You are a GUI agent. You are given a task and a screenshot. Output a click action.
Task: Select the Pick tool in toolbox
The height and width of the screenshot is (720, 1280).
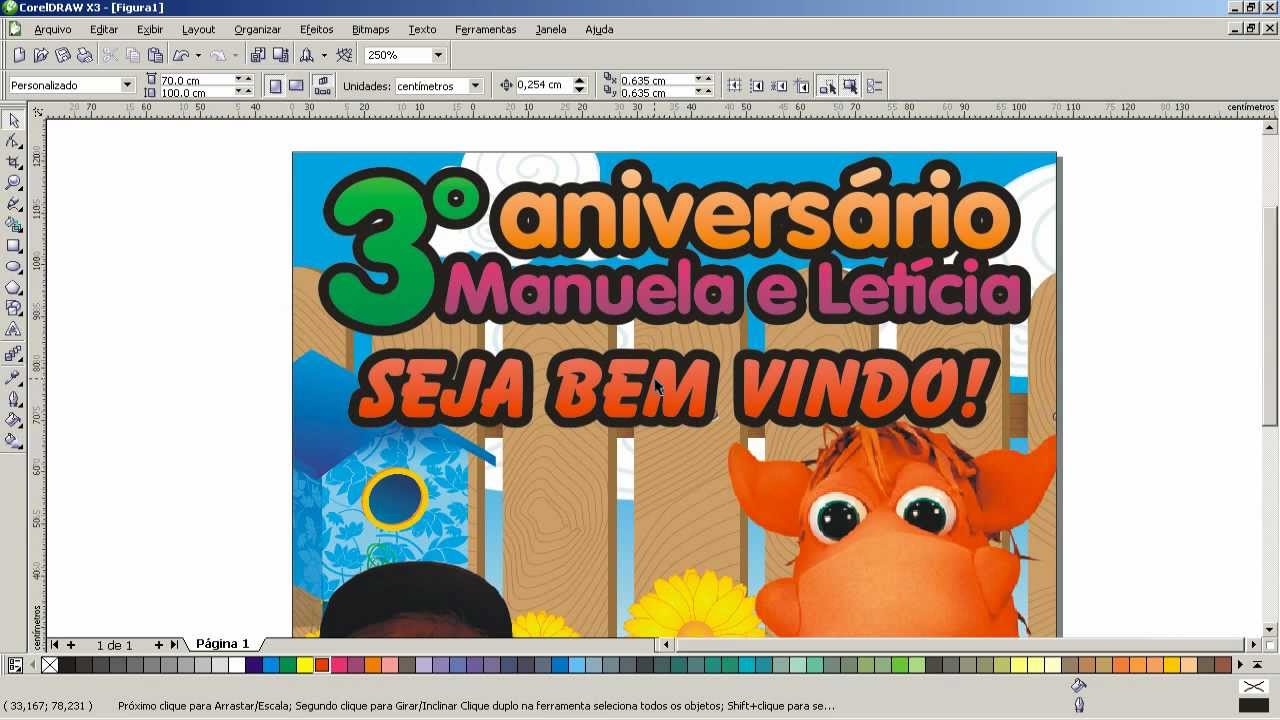click(13, 120)
